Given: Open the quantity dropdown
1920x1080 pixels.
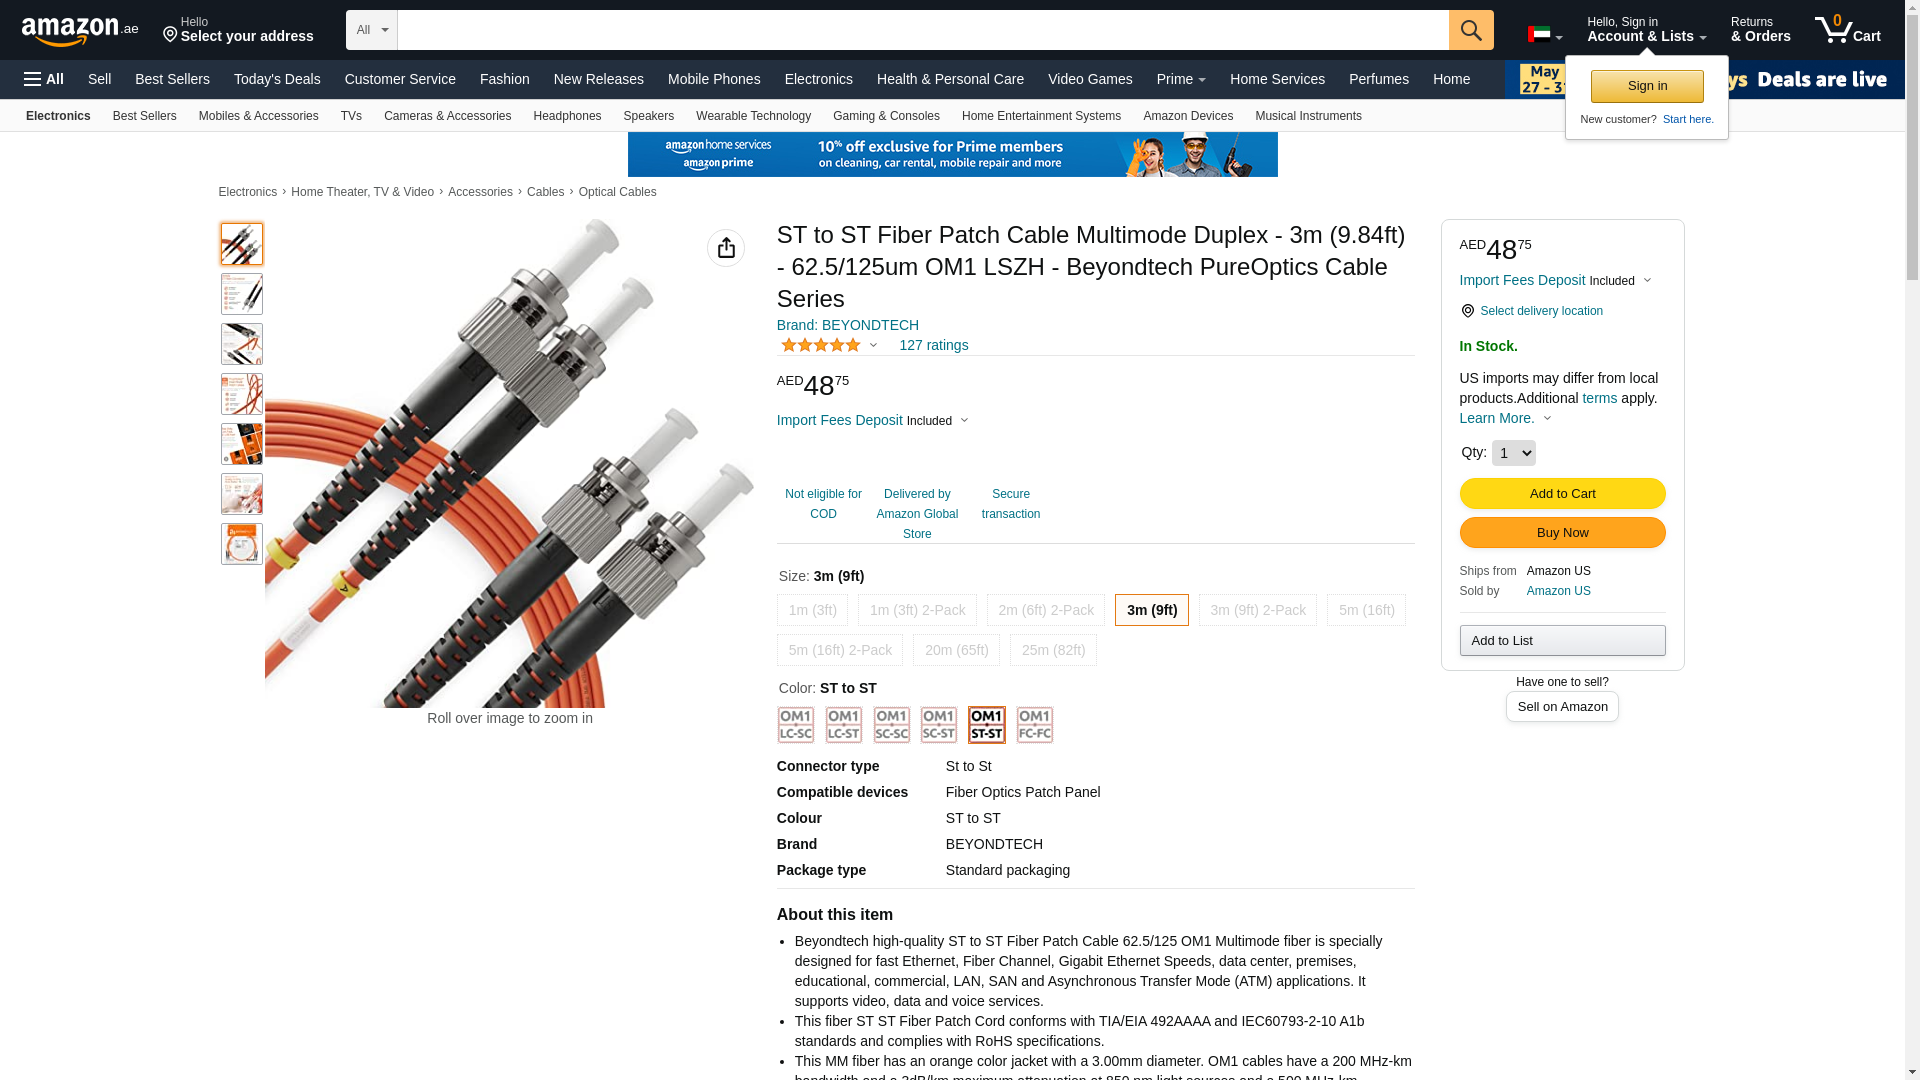Looking at the screenshot, I should pyautogui.click(x=1513, y=453).
